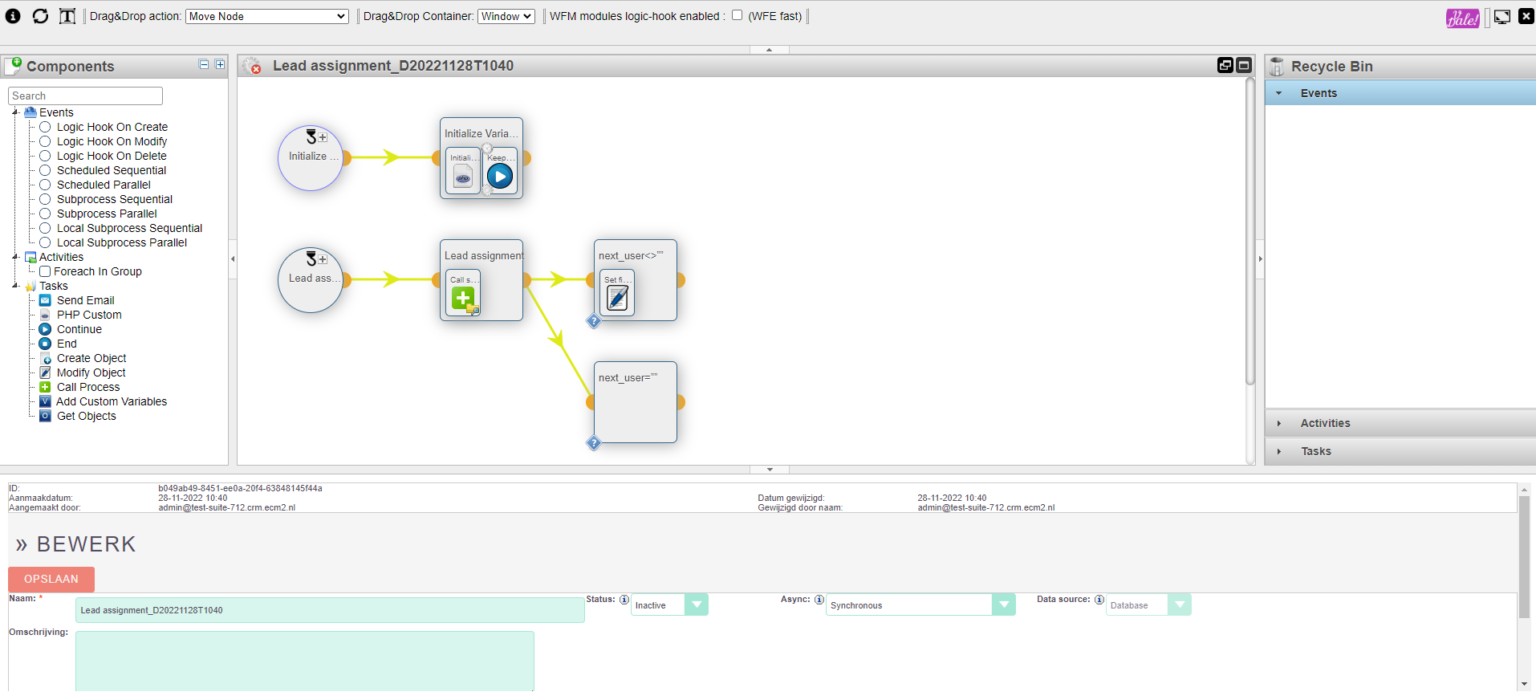Click the Create Object task icon
This screenshot has width=1536, height=696.
45,358
